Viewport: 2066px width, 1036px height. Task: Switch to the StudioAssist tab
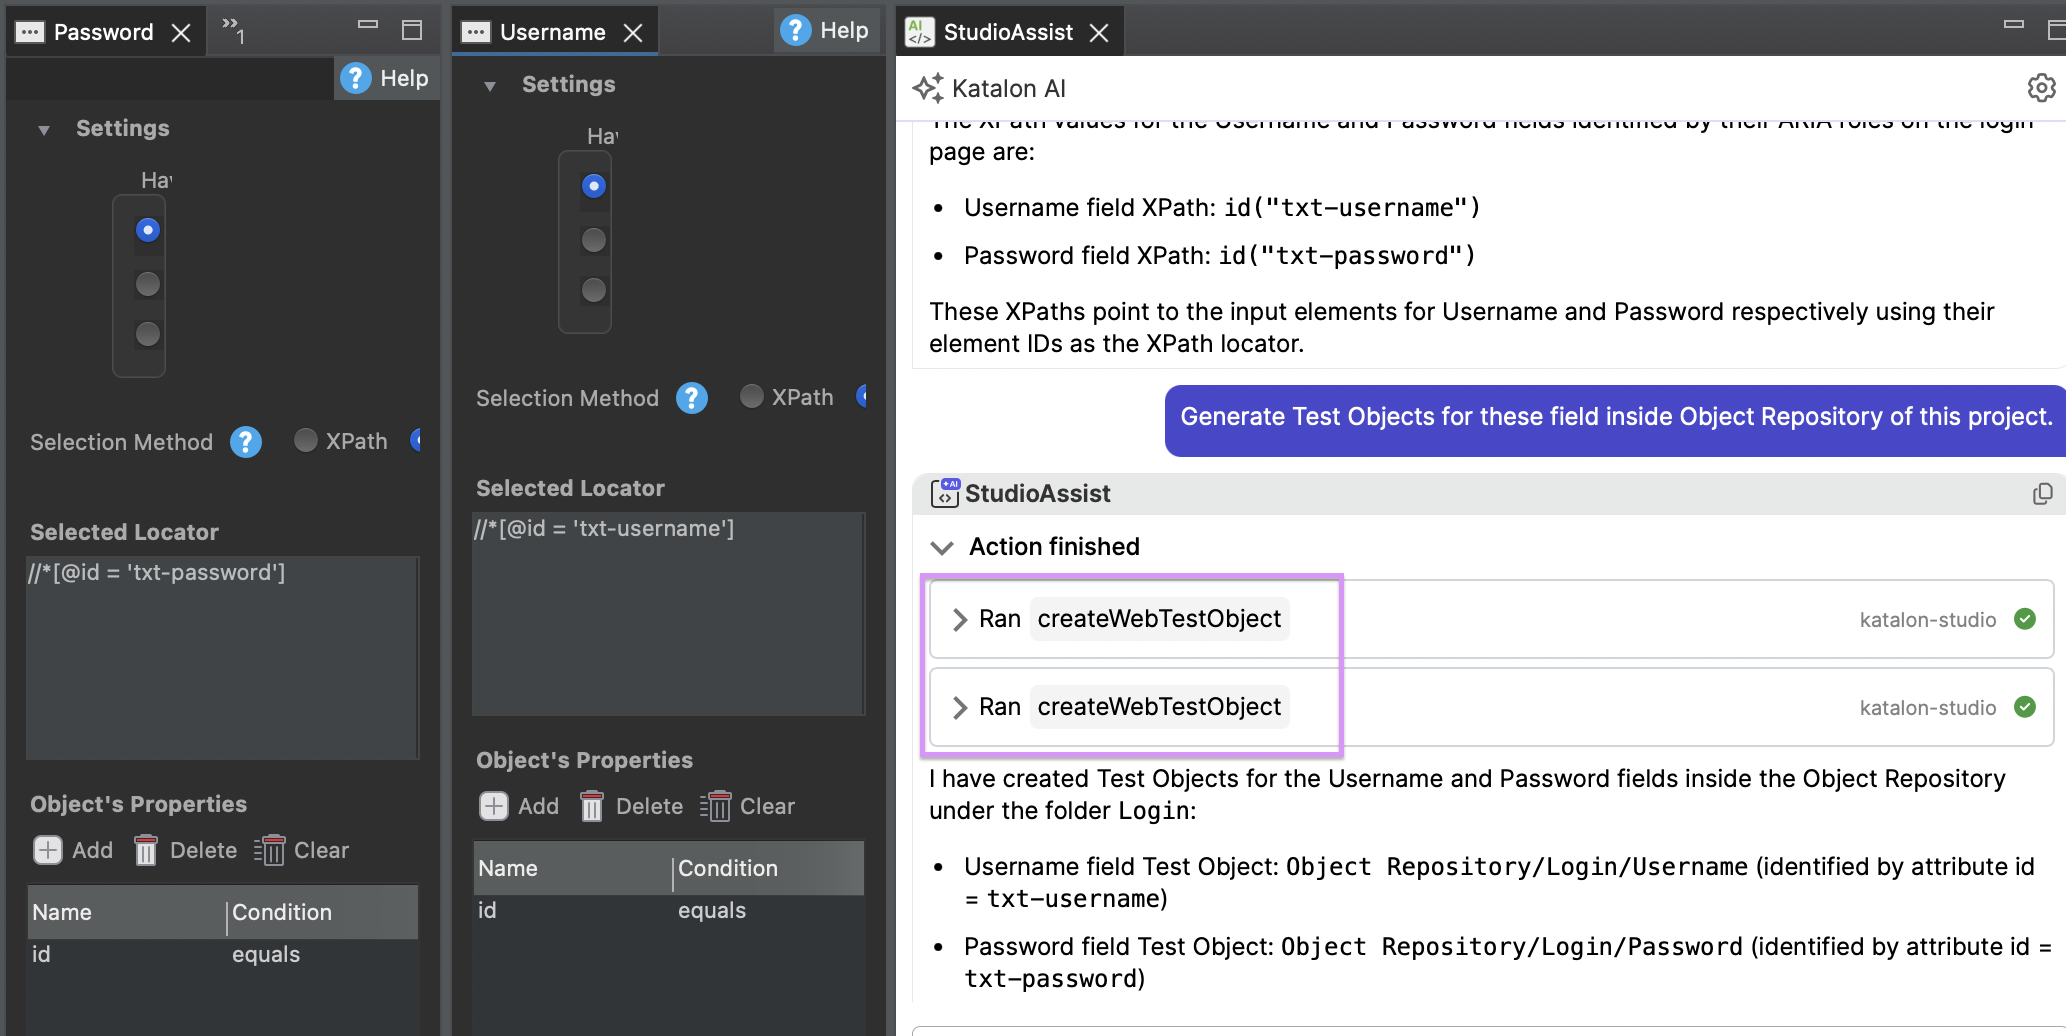point(1007,32)
